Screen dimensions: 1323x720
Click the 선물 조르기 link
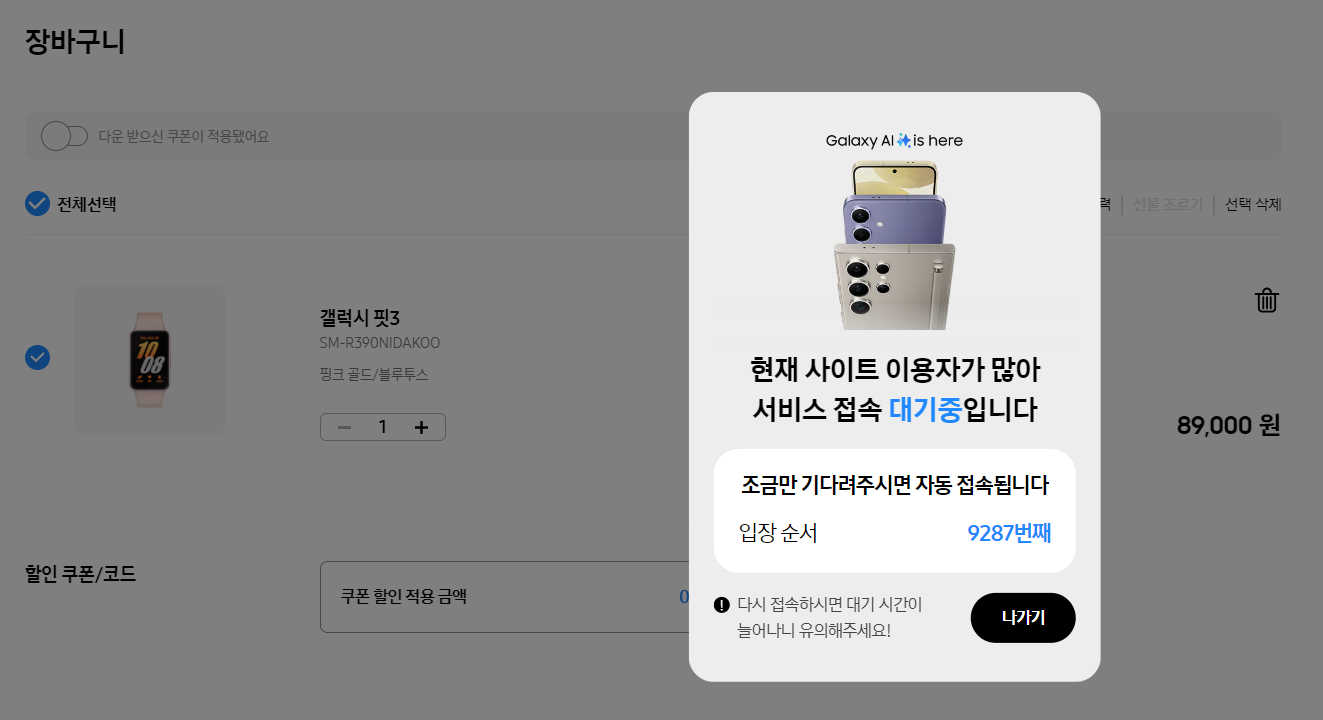[1168, 202]
